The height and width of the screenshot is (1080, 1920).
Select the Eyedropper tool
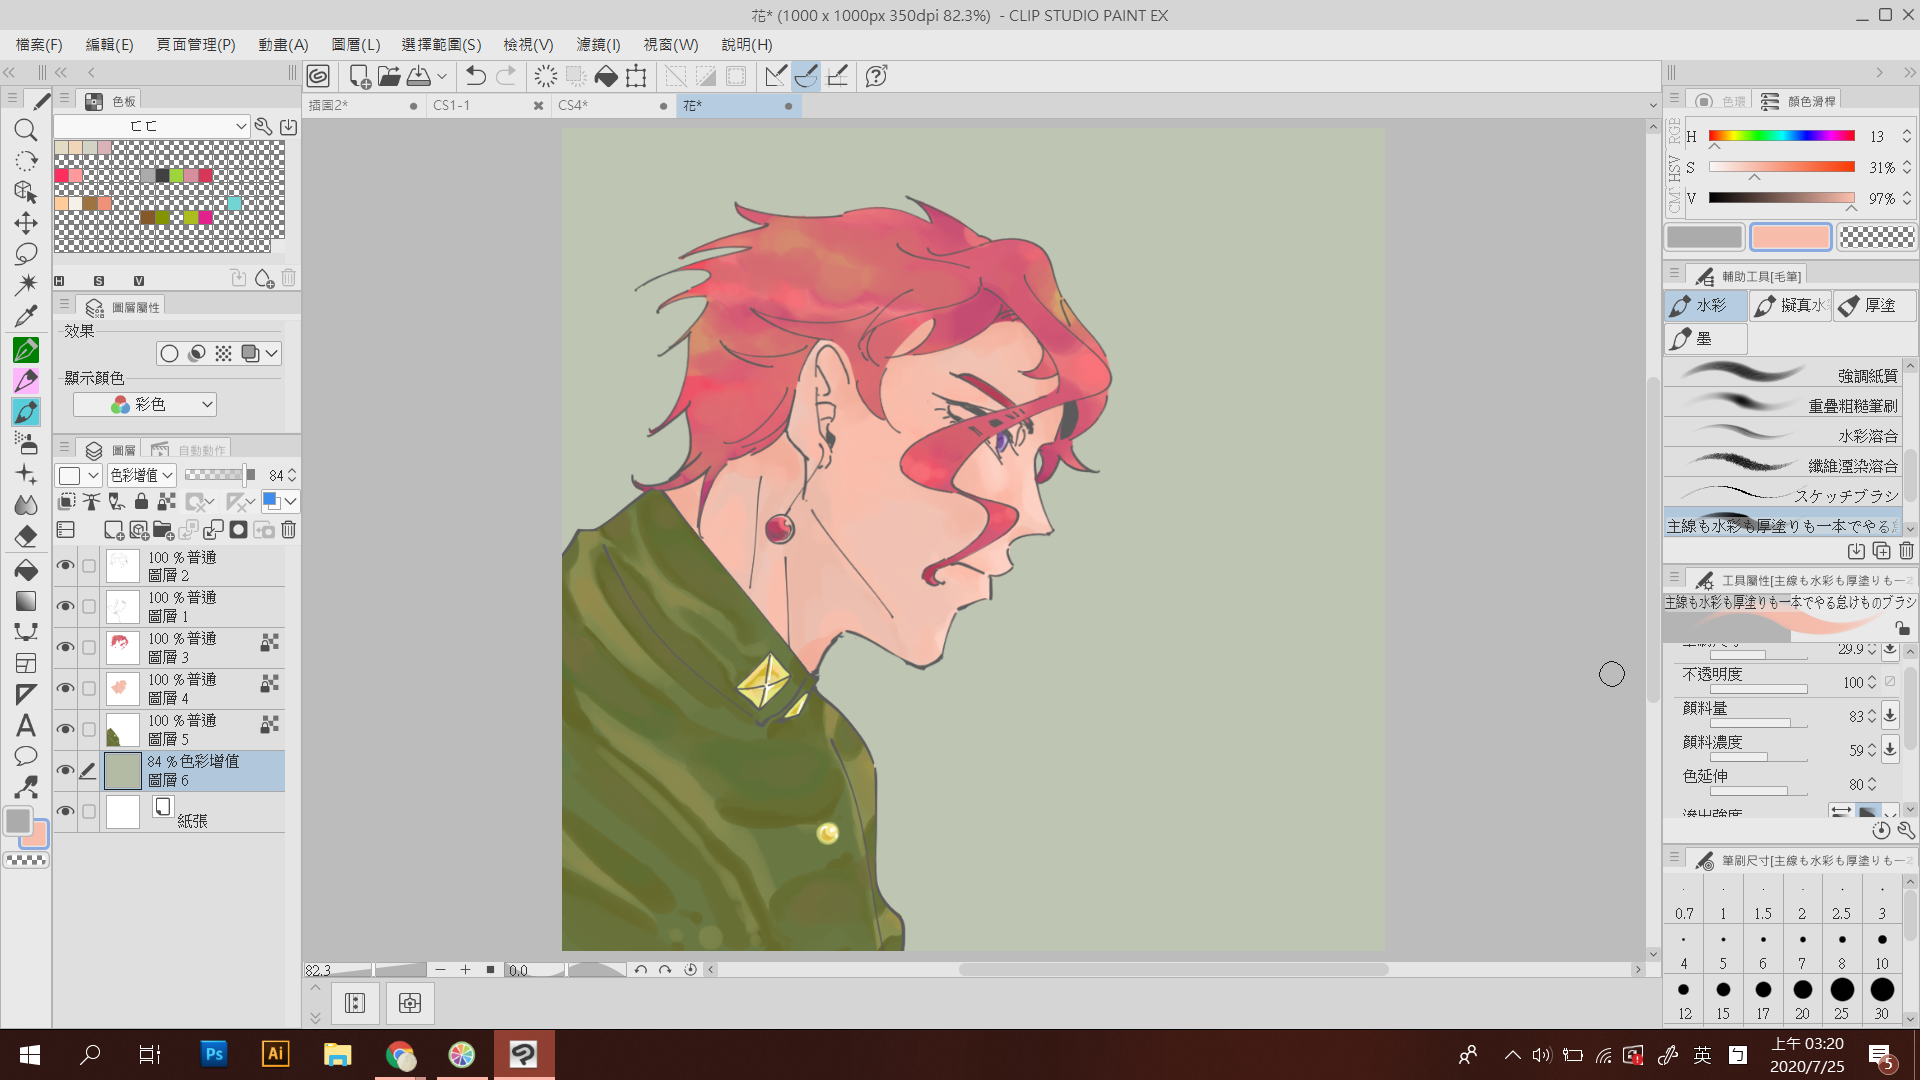click(x=26, y=316)
